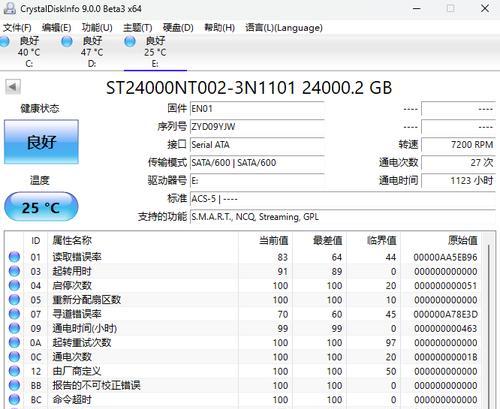Open the 编辑(E) menu
This screenshot has height=409, width=500.
(56, 28)
